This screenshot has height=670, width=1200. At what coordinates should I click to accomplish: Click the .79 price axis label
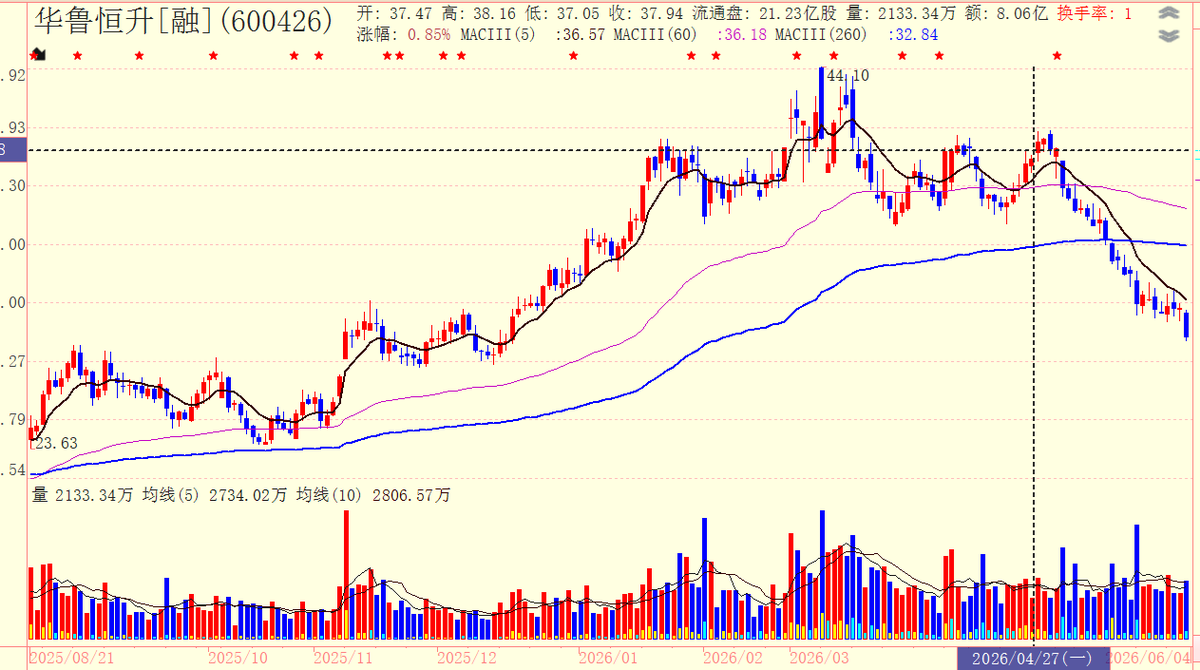click(14, 419)
